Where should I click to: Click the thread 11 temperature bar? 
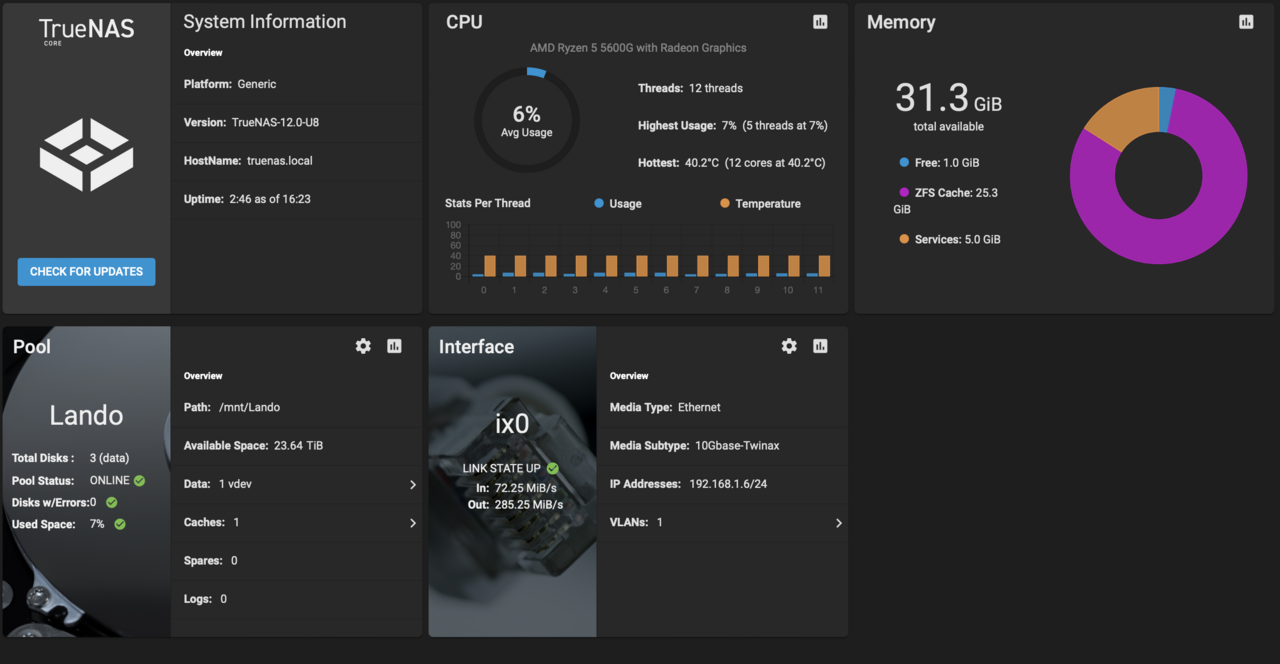click(x=824, y=266)
